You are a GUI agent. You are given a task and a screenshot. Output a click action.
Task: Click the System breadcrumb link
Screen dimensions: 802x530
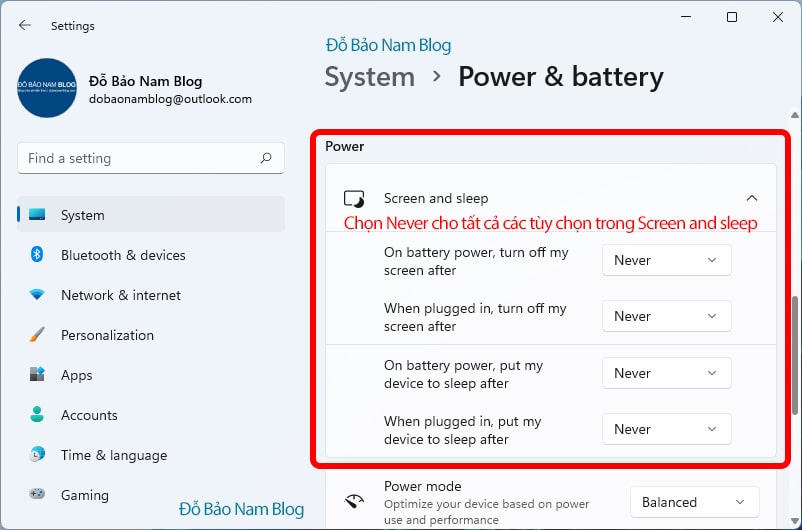[370, 77]
